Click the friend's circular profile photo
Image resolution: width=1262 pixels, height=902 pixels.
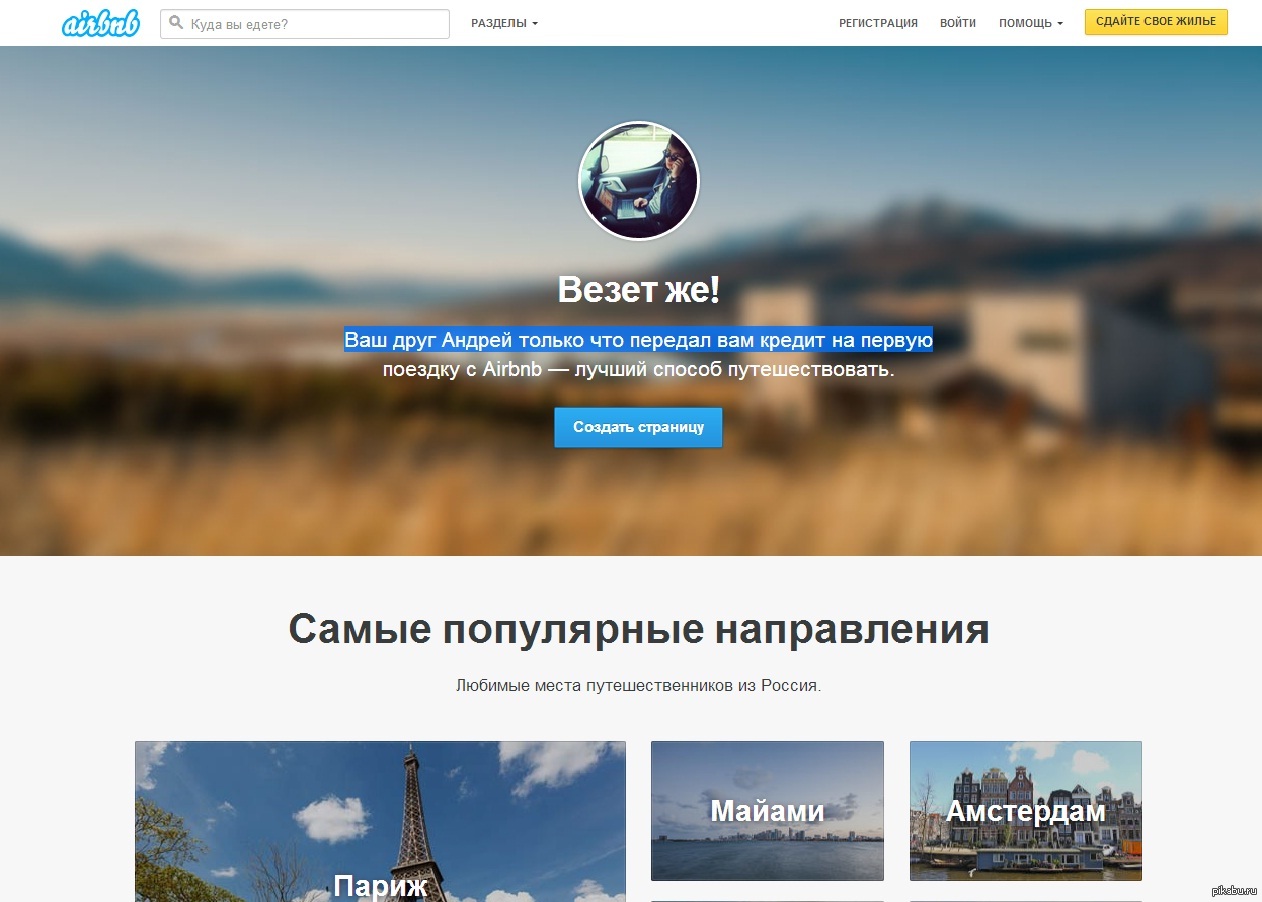click(639, 181)
